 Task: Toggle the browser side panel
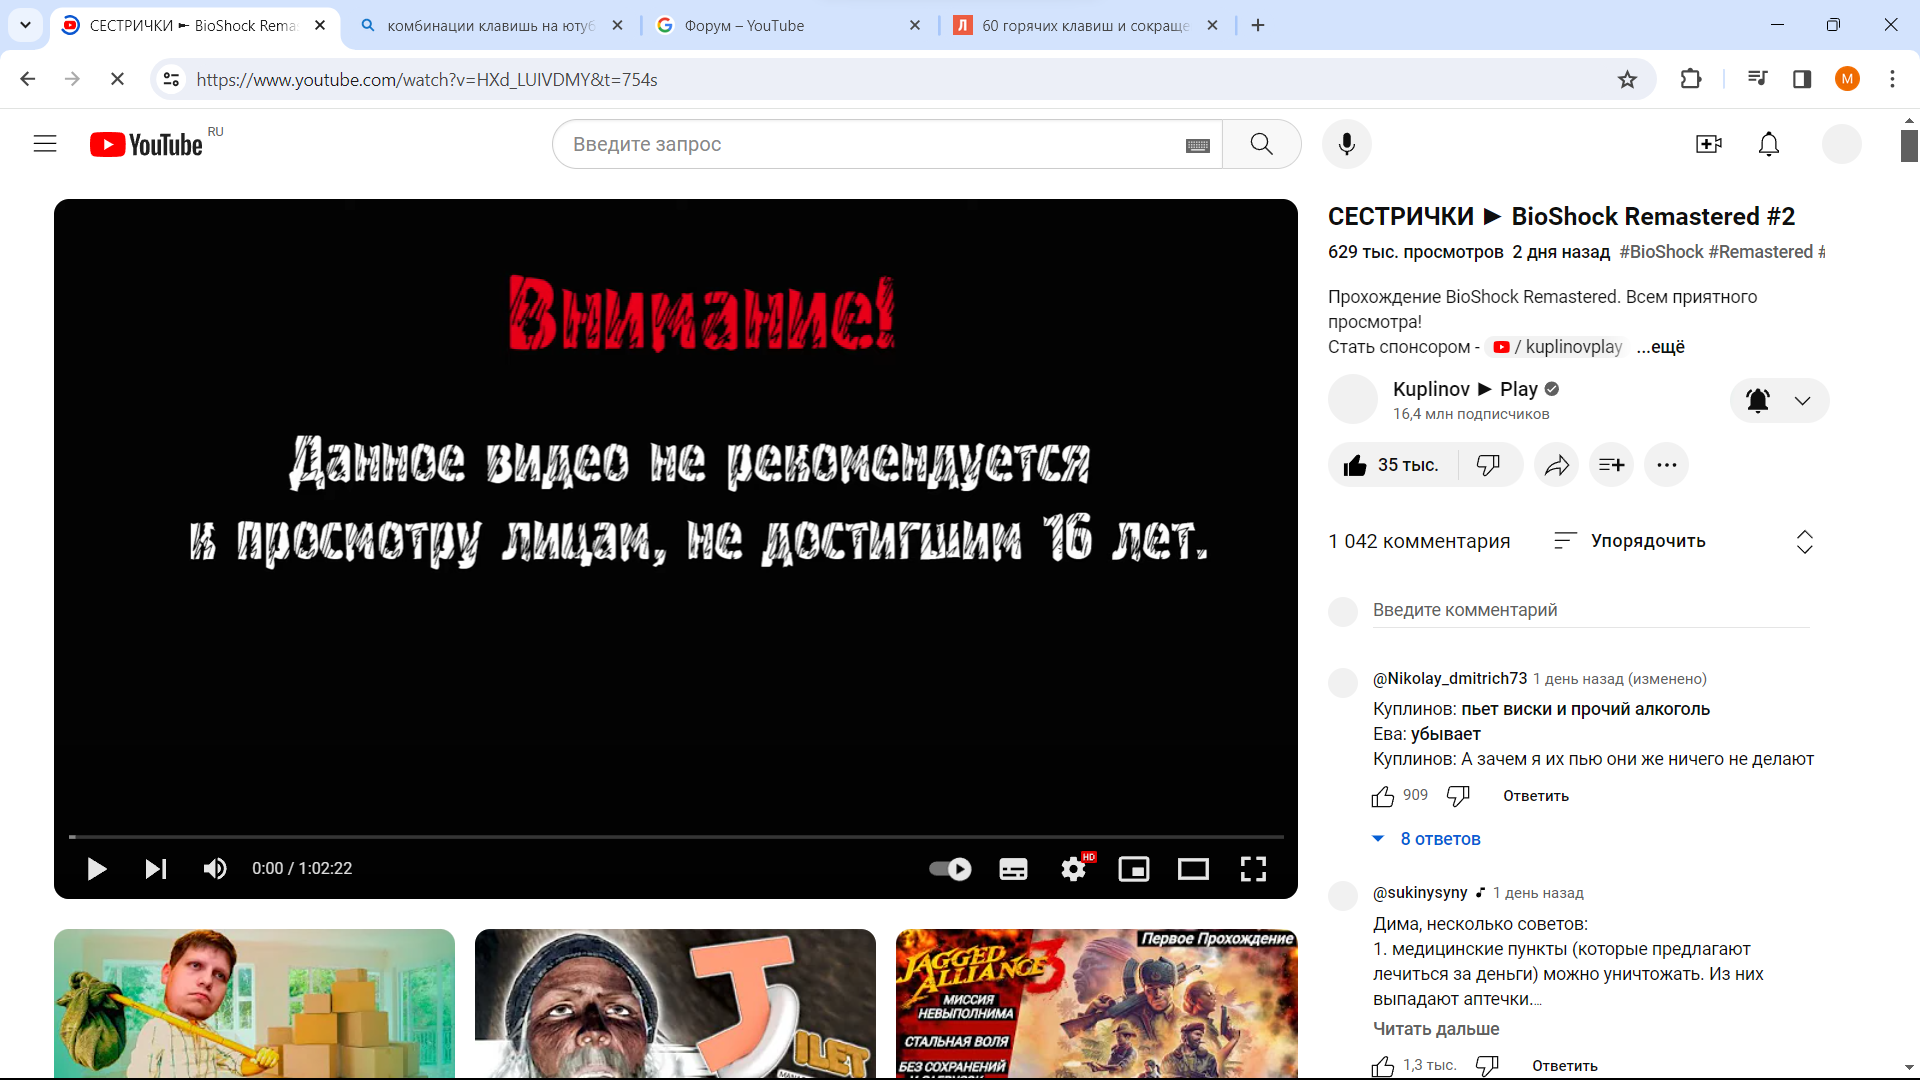1802,79
